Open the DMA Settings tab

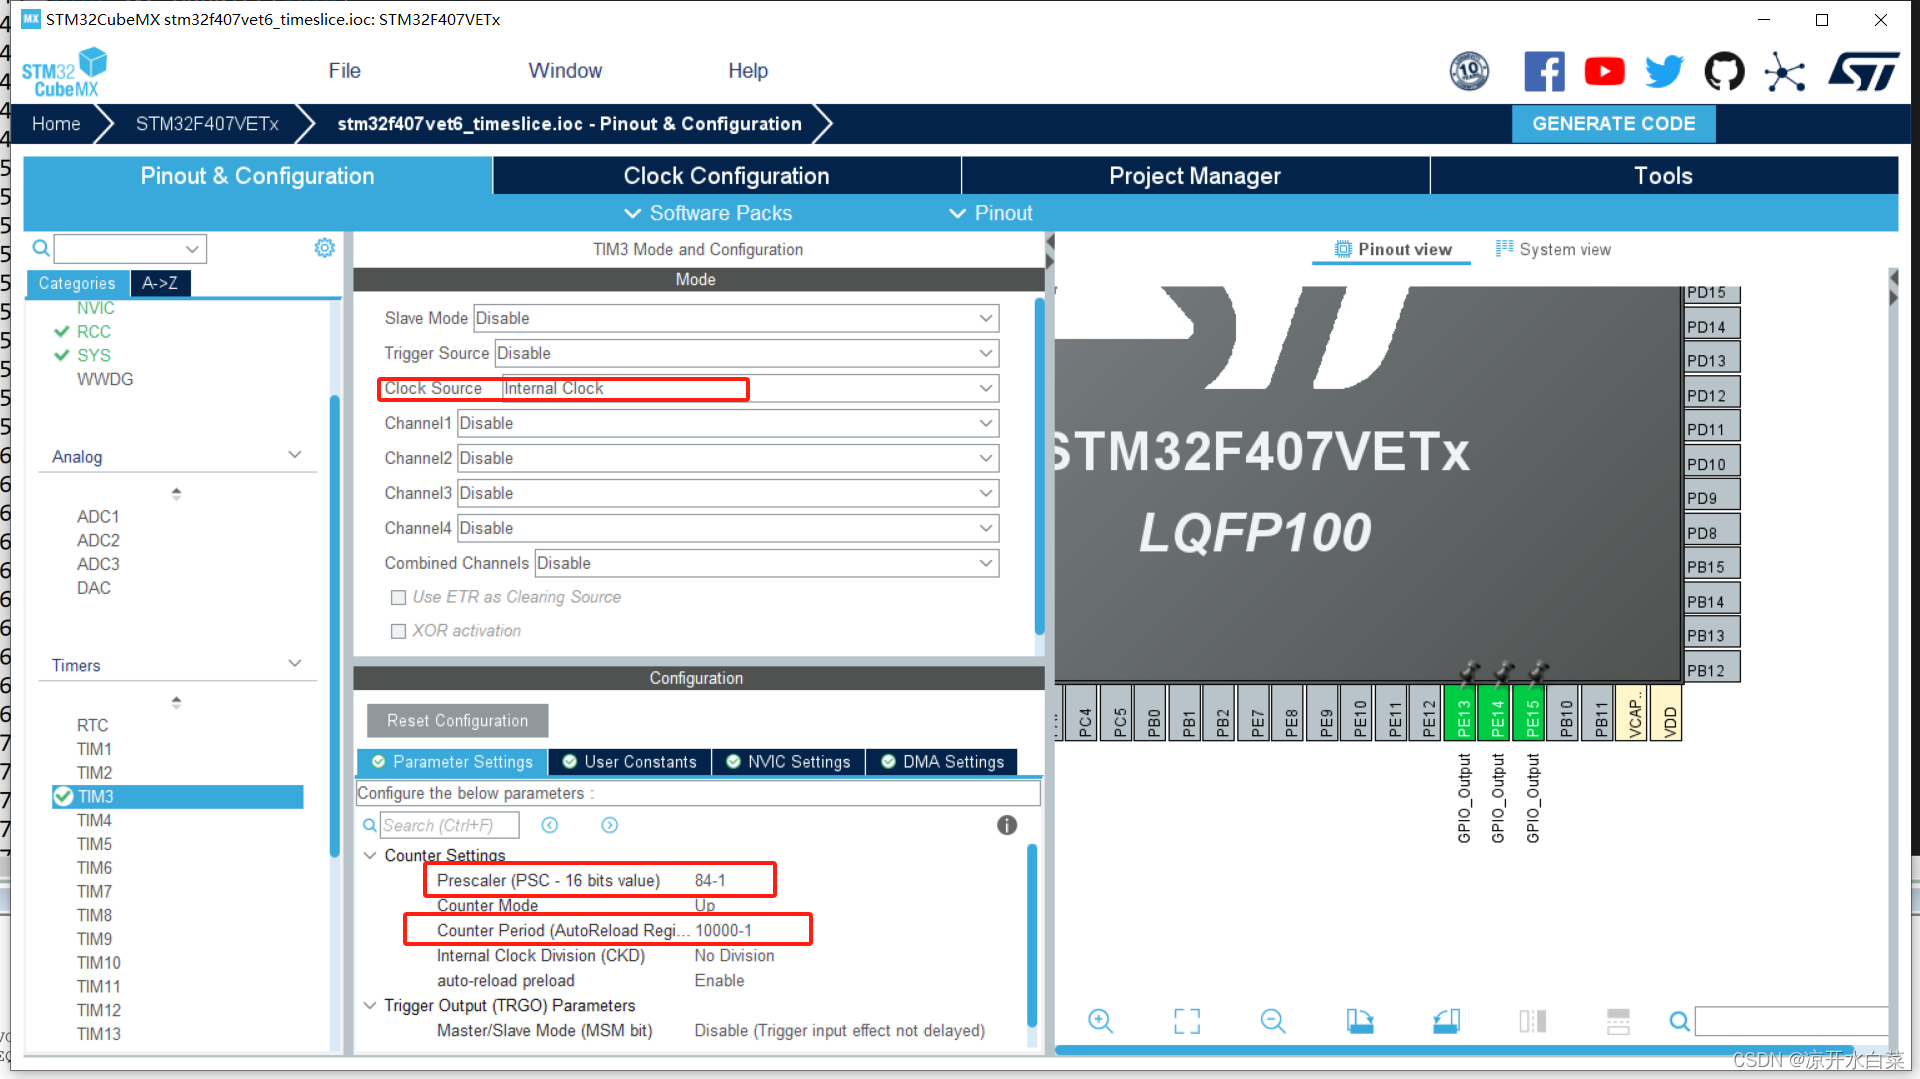tap(942, 762)
